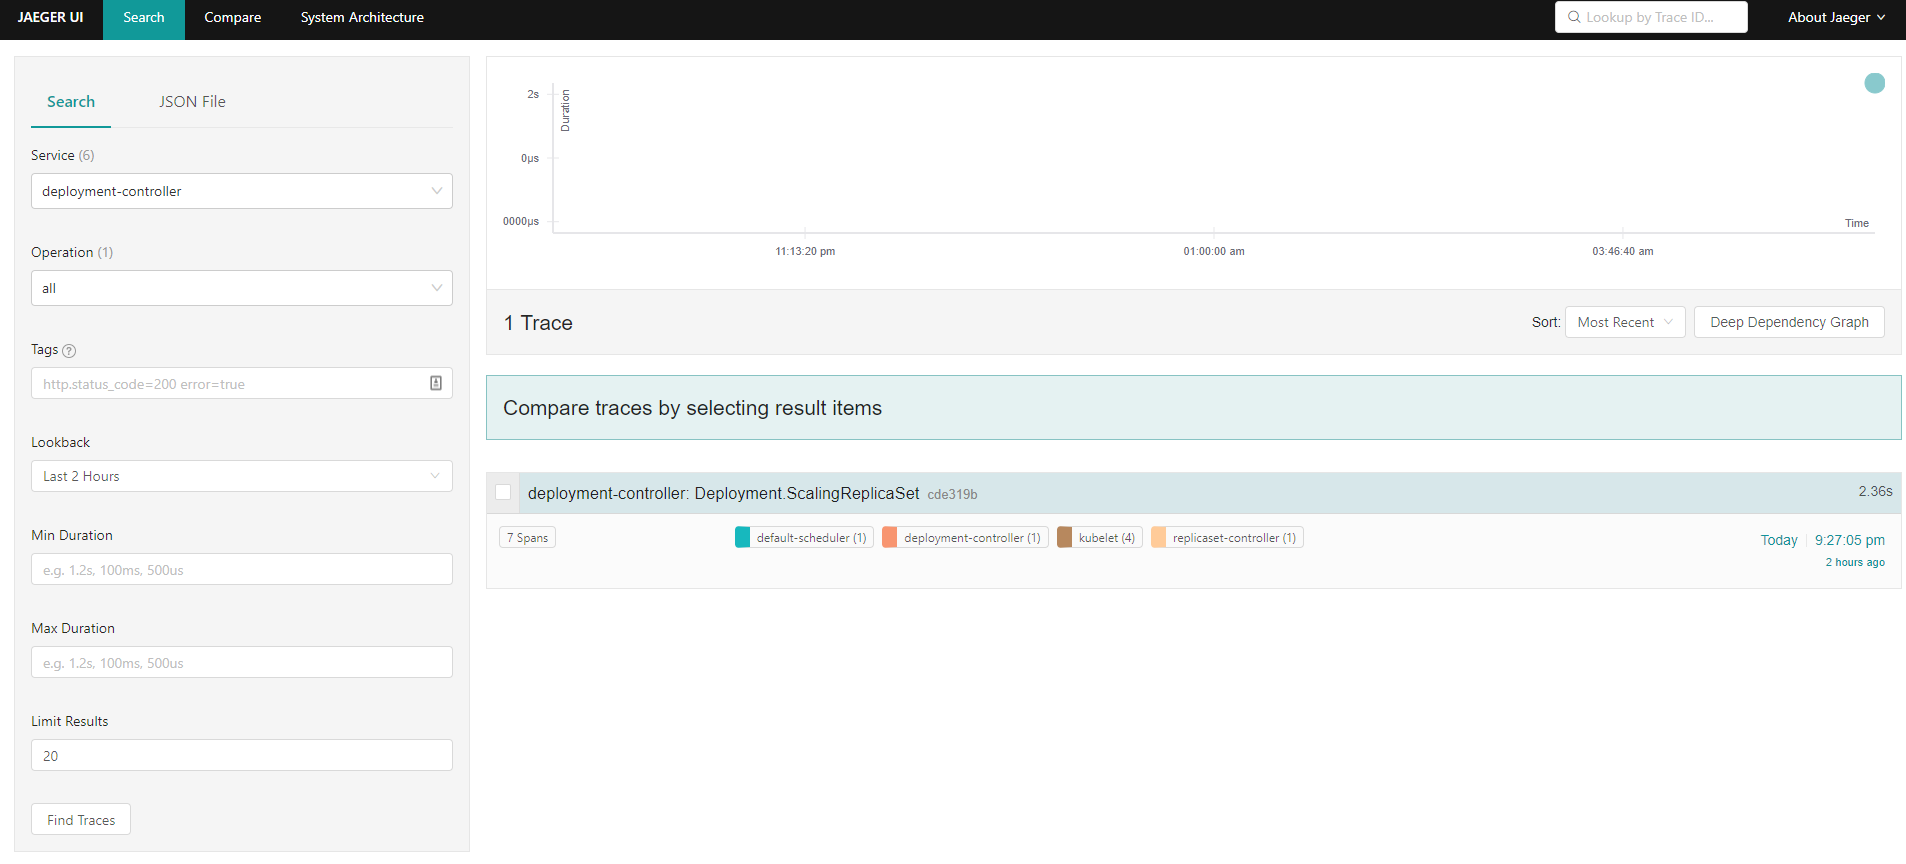Click the Limit Results field showing 20
The height and width of the screenshot is (864, 1906).
(x=242, y=755)
